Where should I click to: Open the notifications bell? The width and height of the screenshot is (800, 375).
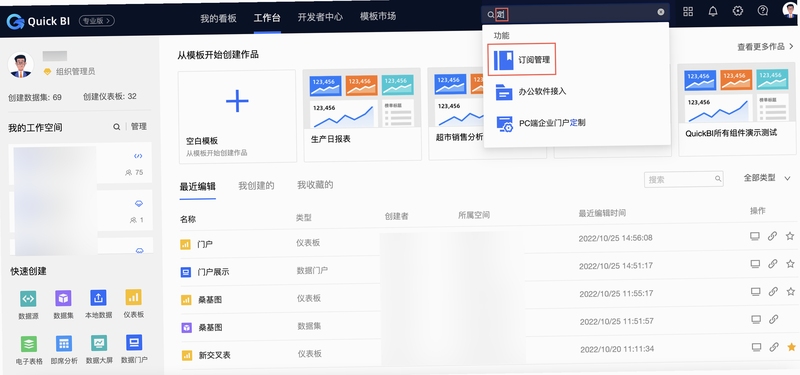pyautogui.click(x=713, y=11)
